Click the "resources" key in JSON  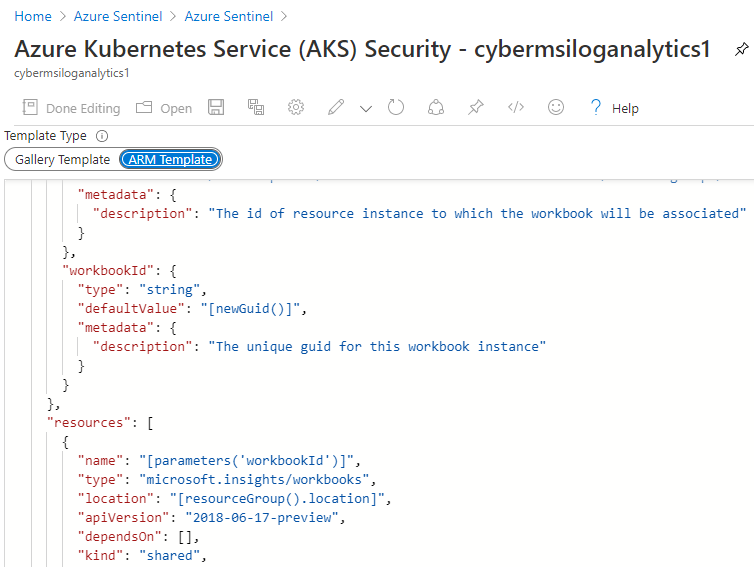(89, 423)
